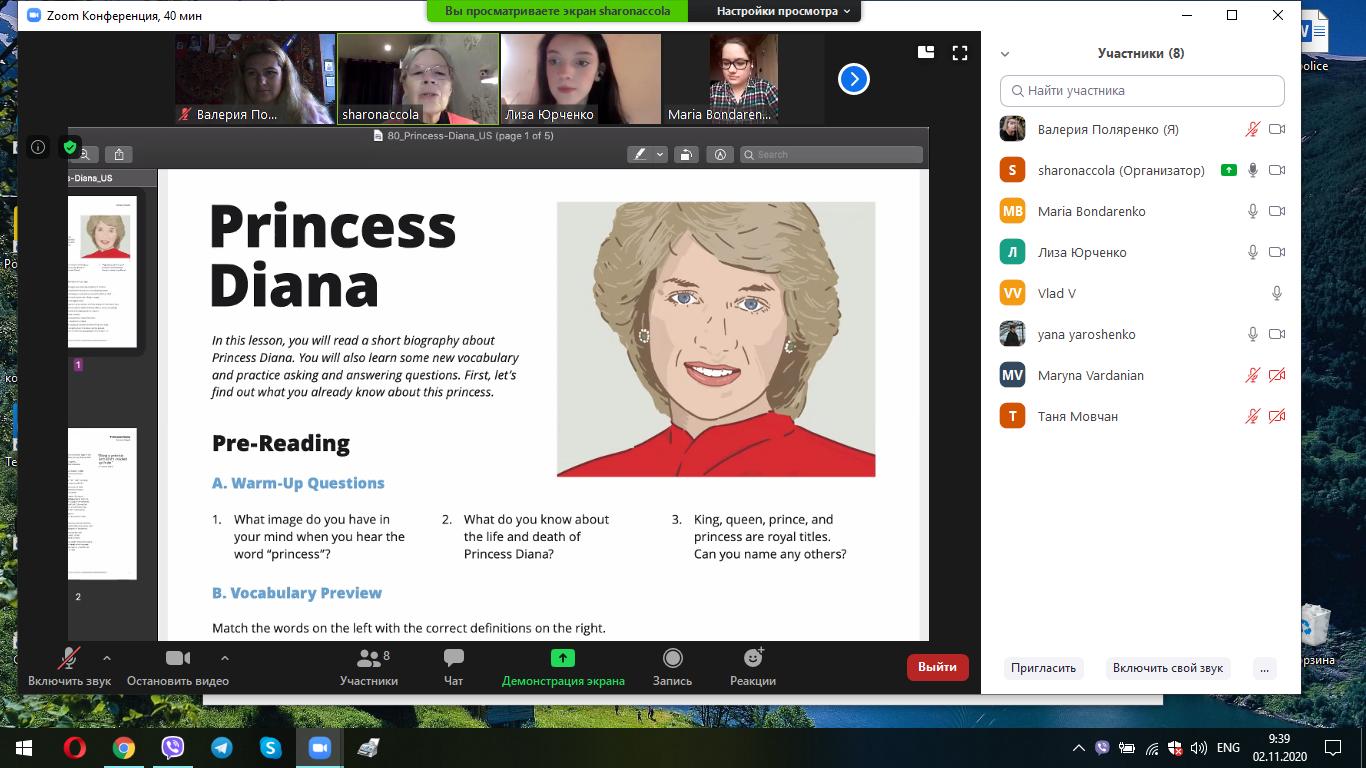Click microphone icon for Maria Bondarenko
The width and height of the screenshot is (1366, 768).
tap(1252, 211)
